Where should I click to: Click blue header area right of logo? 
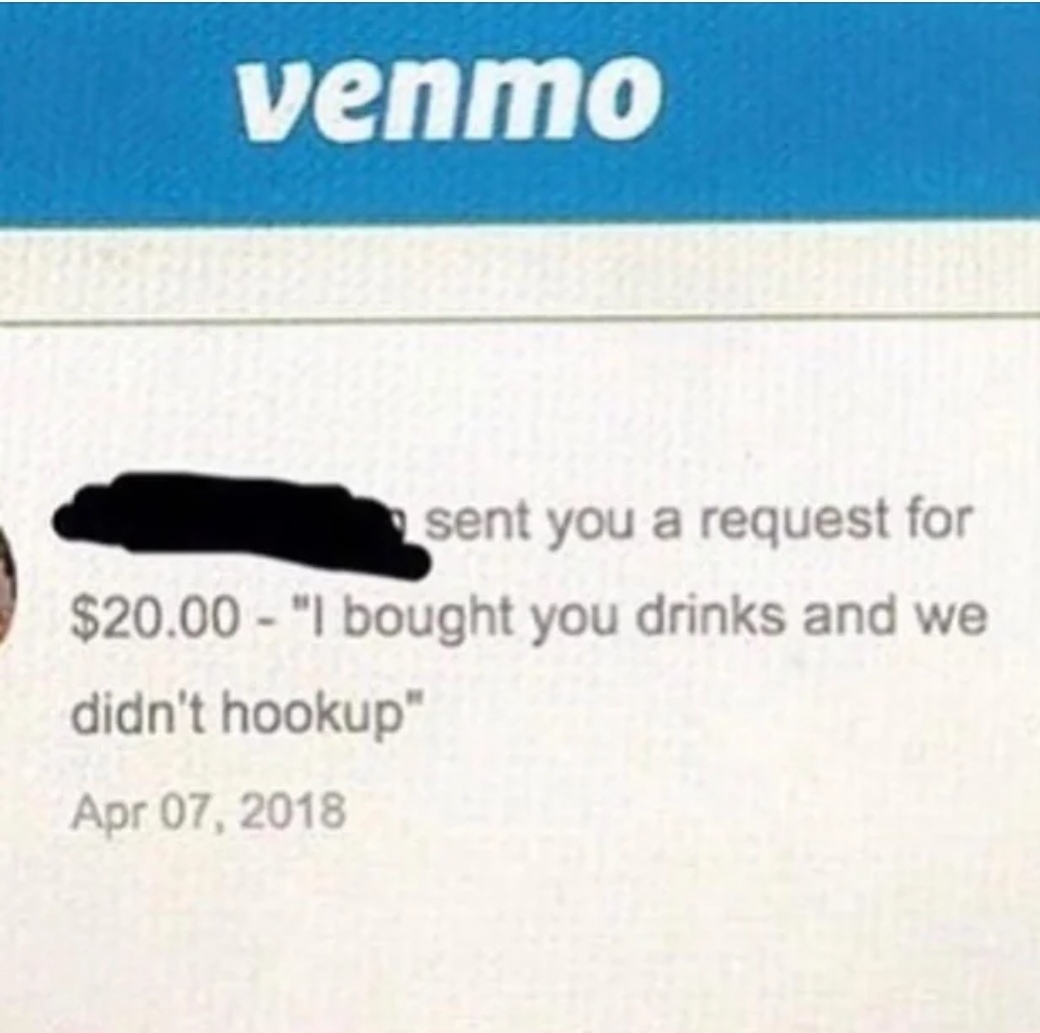tap(849, 106)
